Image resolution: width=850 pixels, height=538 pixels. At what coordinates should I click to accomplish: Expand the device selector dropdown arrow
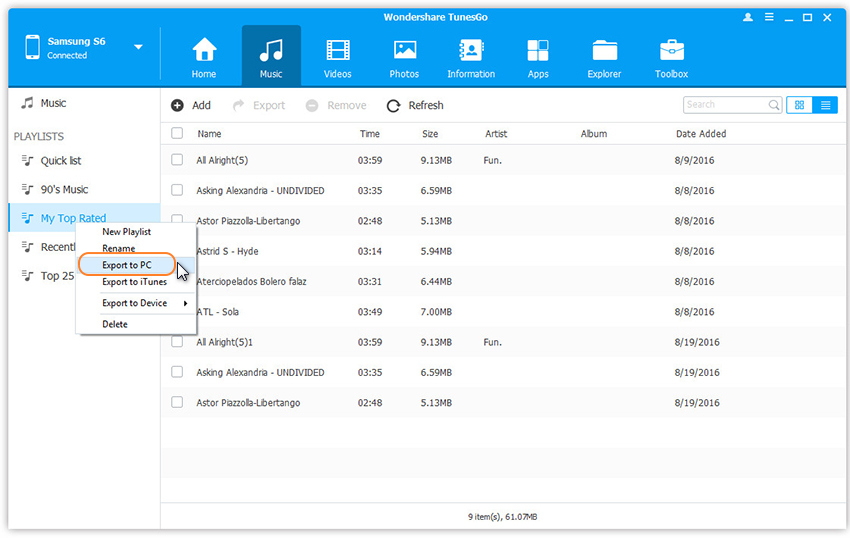138,47
